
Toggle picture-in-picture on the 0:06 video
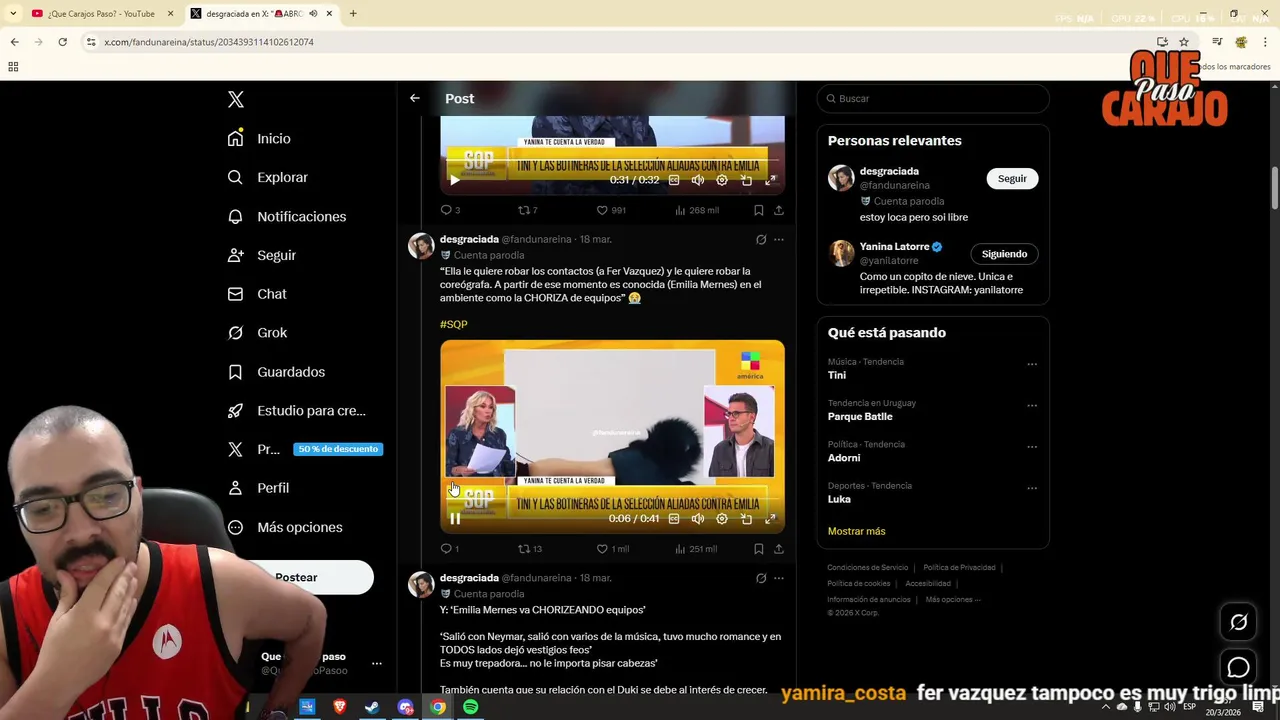[x=746, y=519]
